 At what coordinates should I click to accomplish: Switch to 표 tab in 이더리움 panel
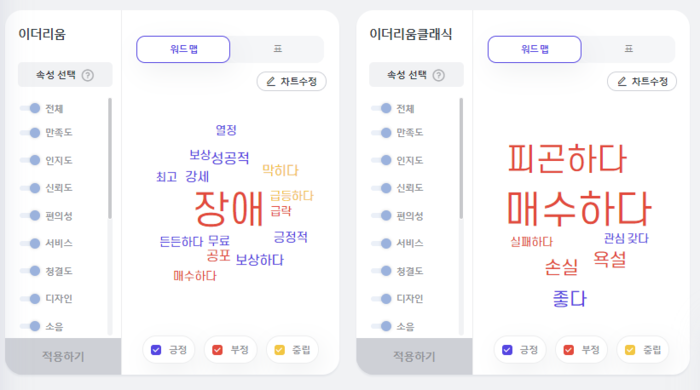(x=277, y=49)
